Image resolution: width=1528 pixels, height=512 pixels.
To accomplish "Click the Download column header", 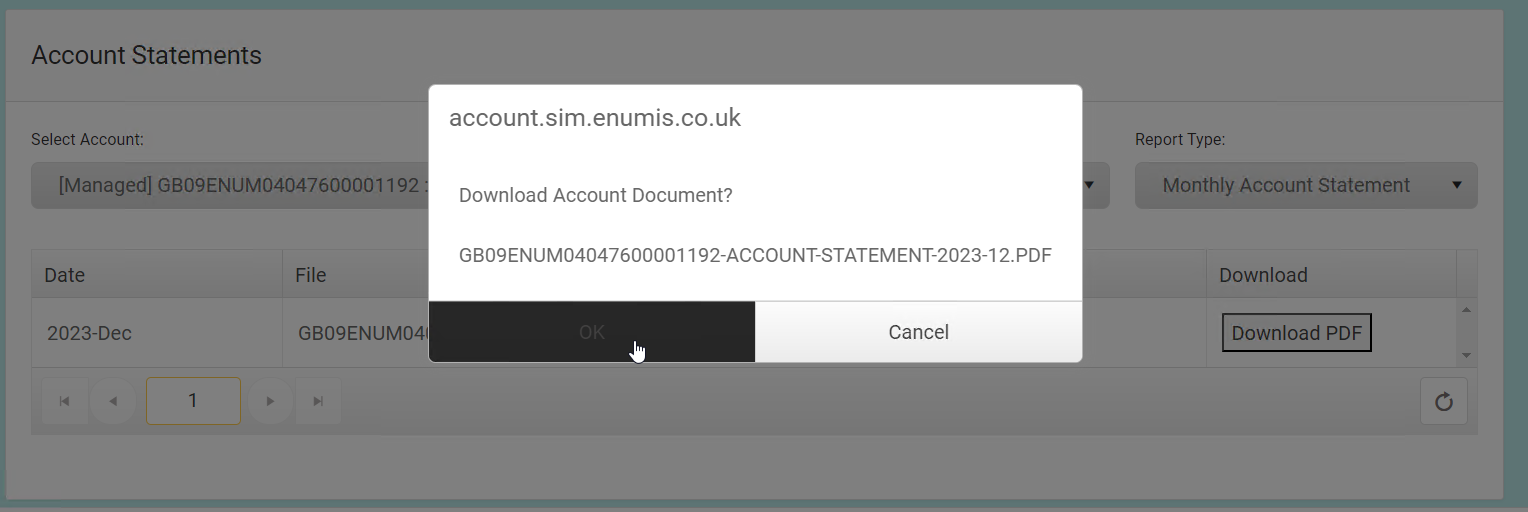I will coord(1263,275).
